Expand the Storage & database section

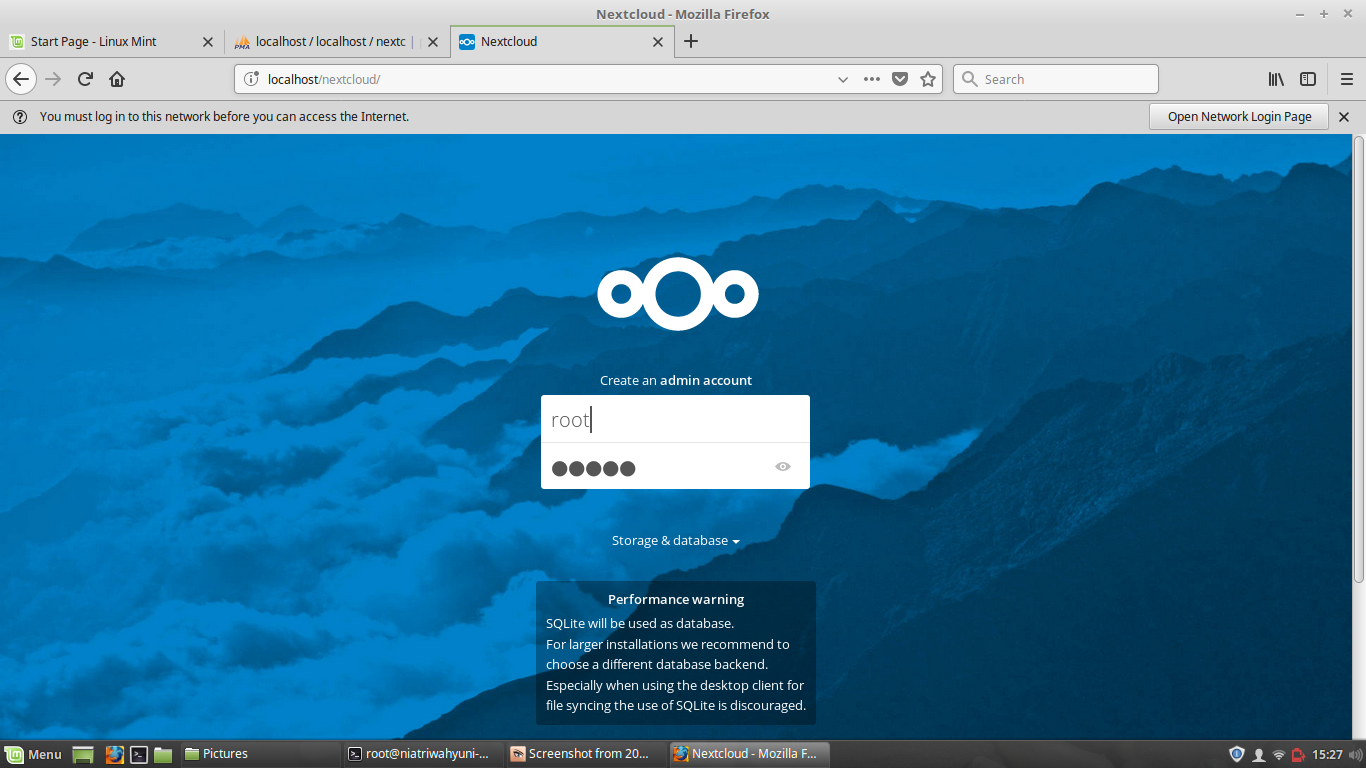click(x=675, y=540)
